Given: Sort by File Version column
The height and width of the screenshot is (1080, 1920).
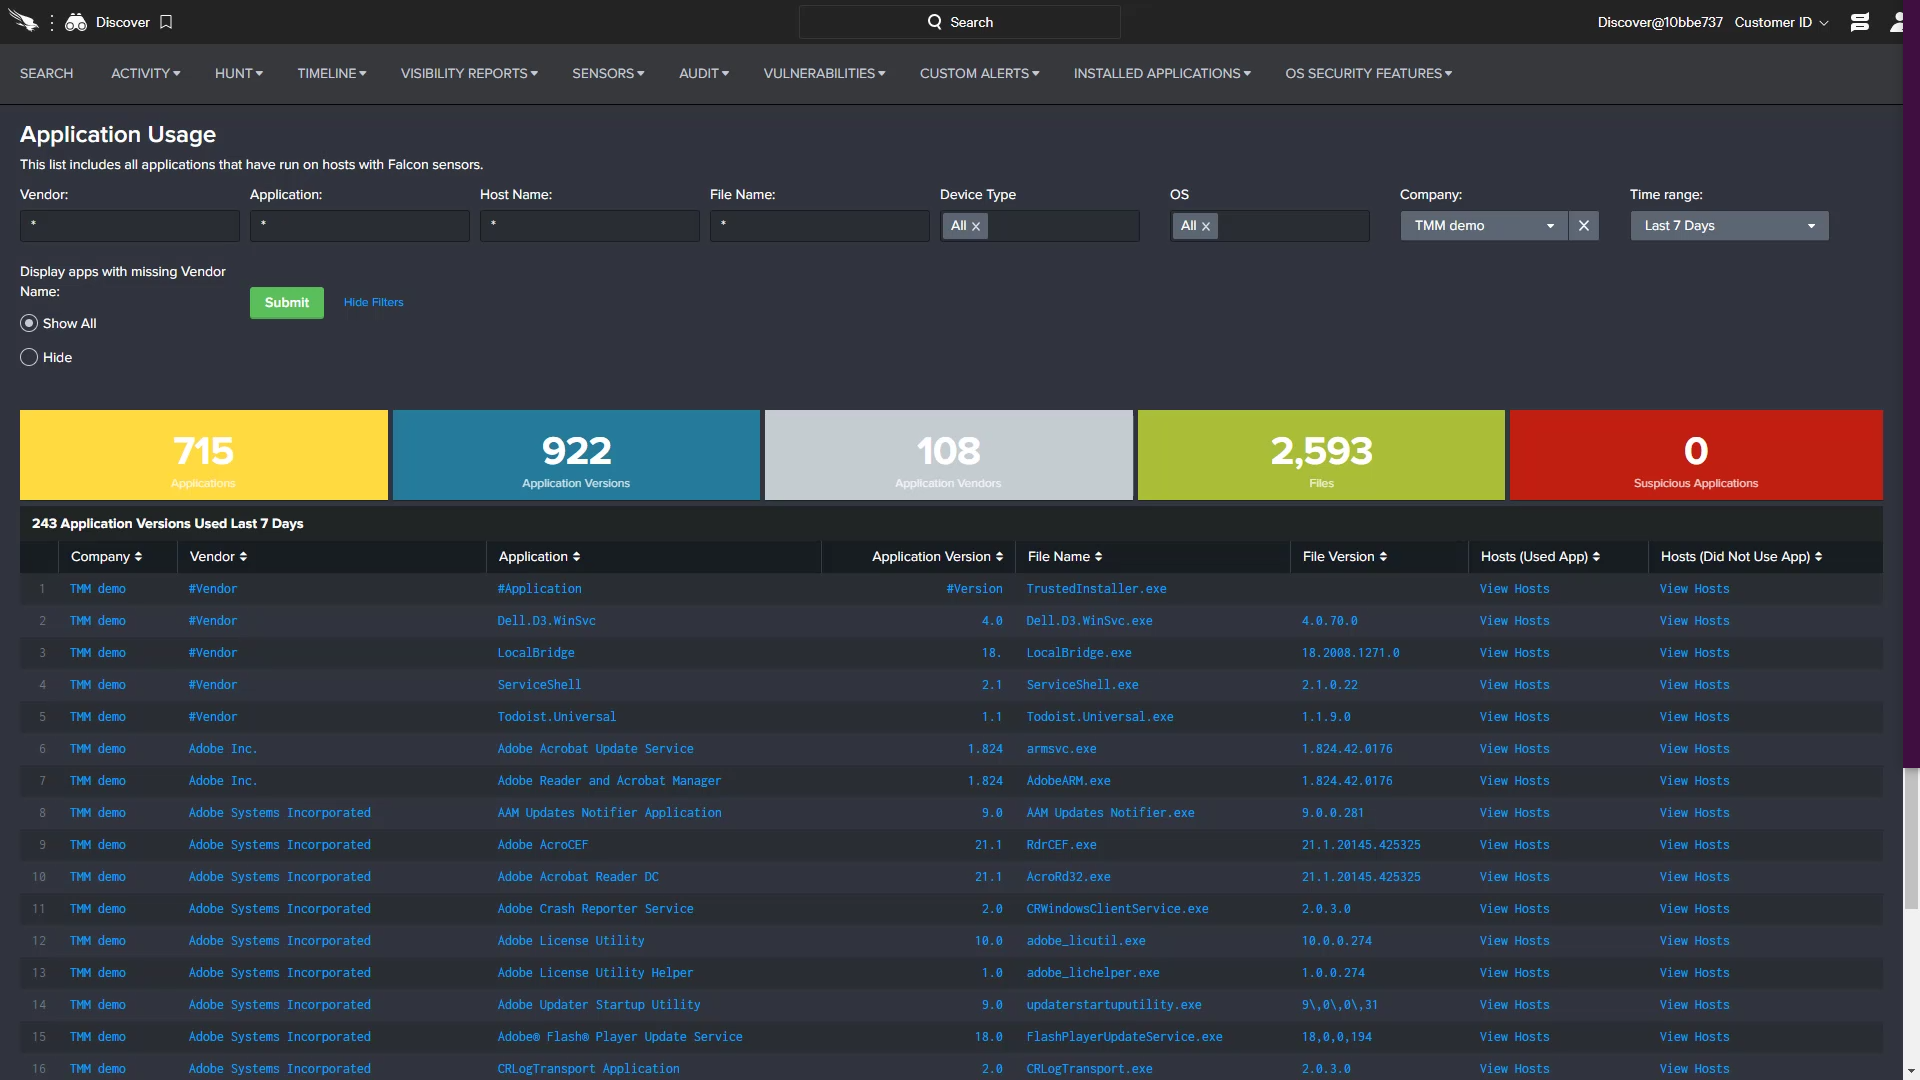Looking at the screenshot, I should click(1344, 556).
